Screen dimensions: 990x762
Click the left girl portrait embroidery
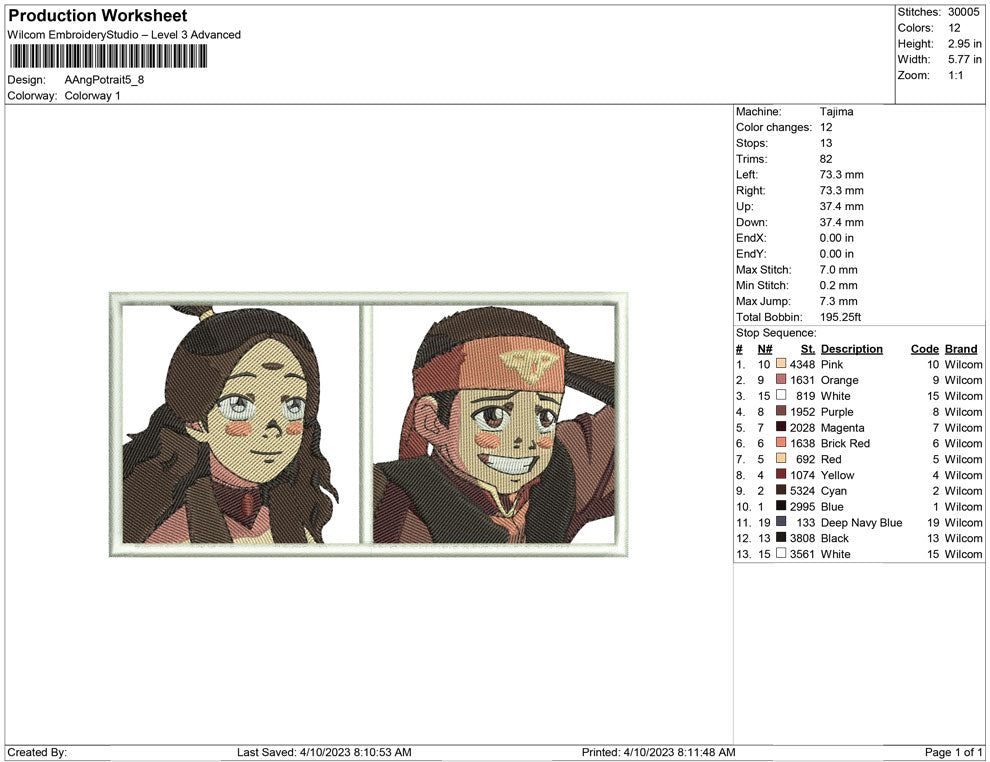tap(230, 424)
